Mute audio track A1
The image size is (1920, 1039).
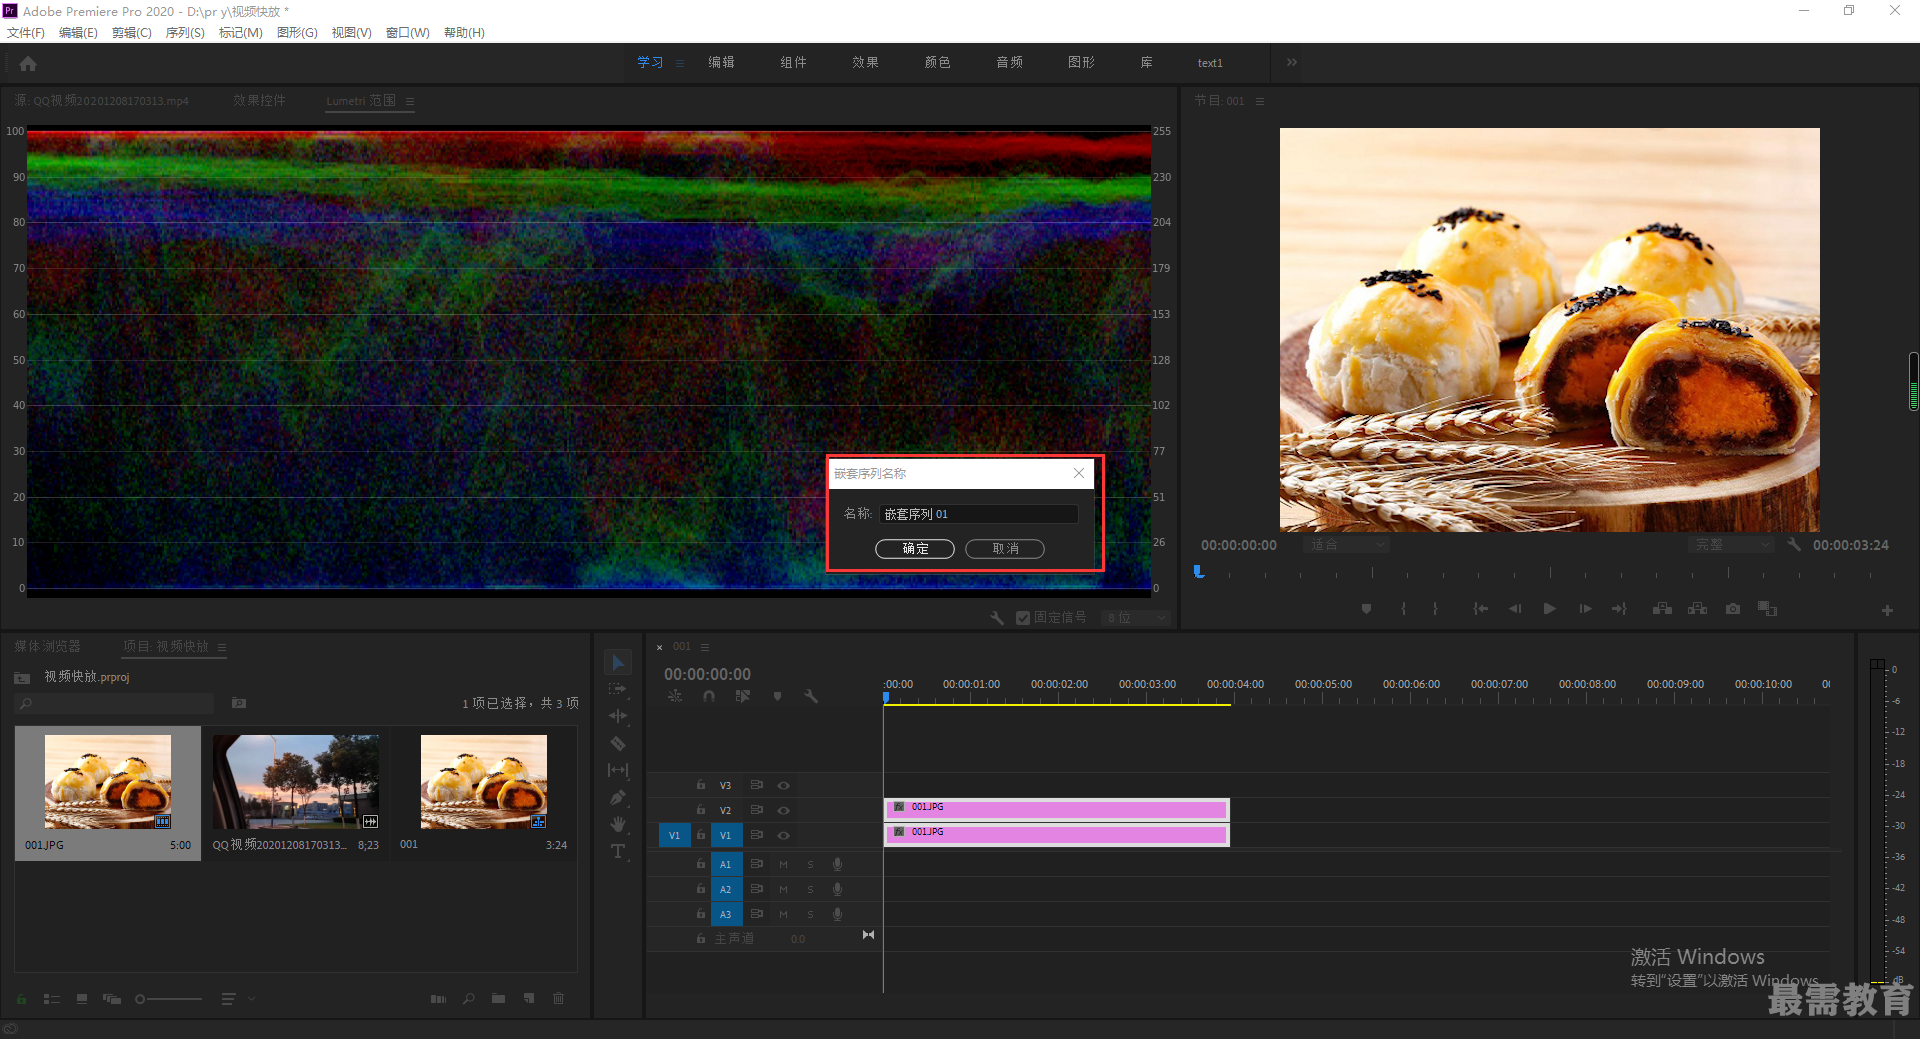(783, 864)
